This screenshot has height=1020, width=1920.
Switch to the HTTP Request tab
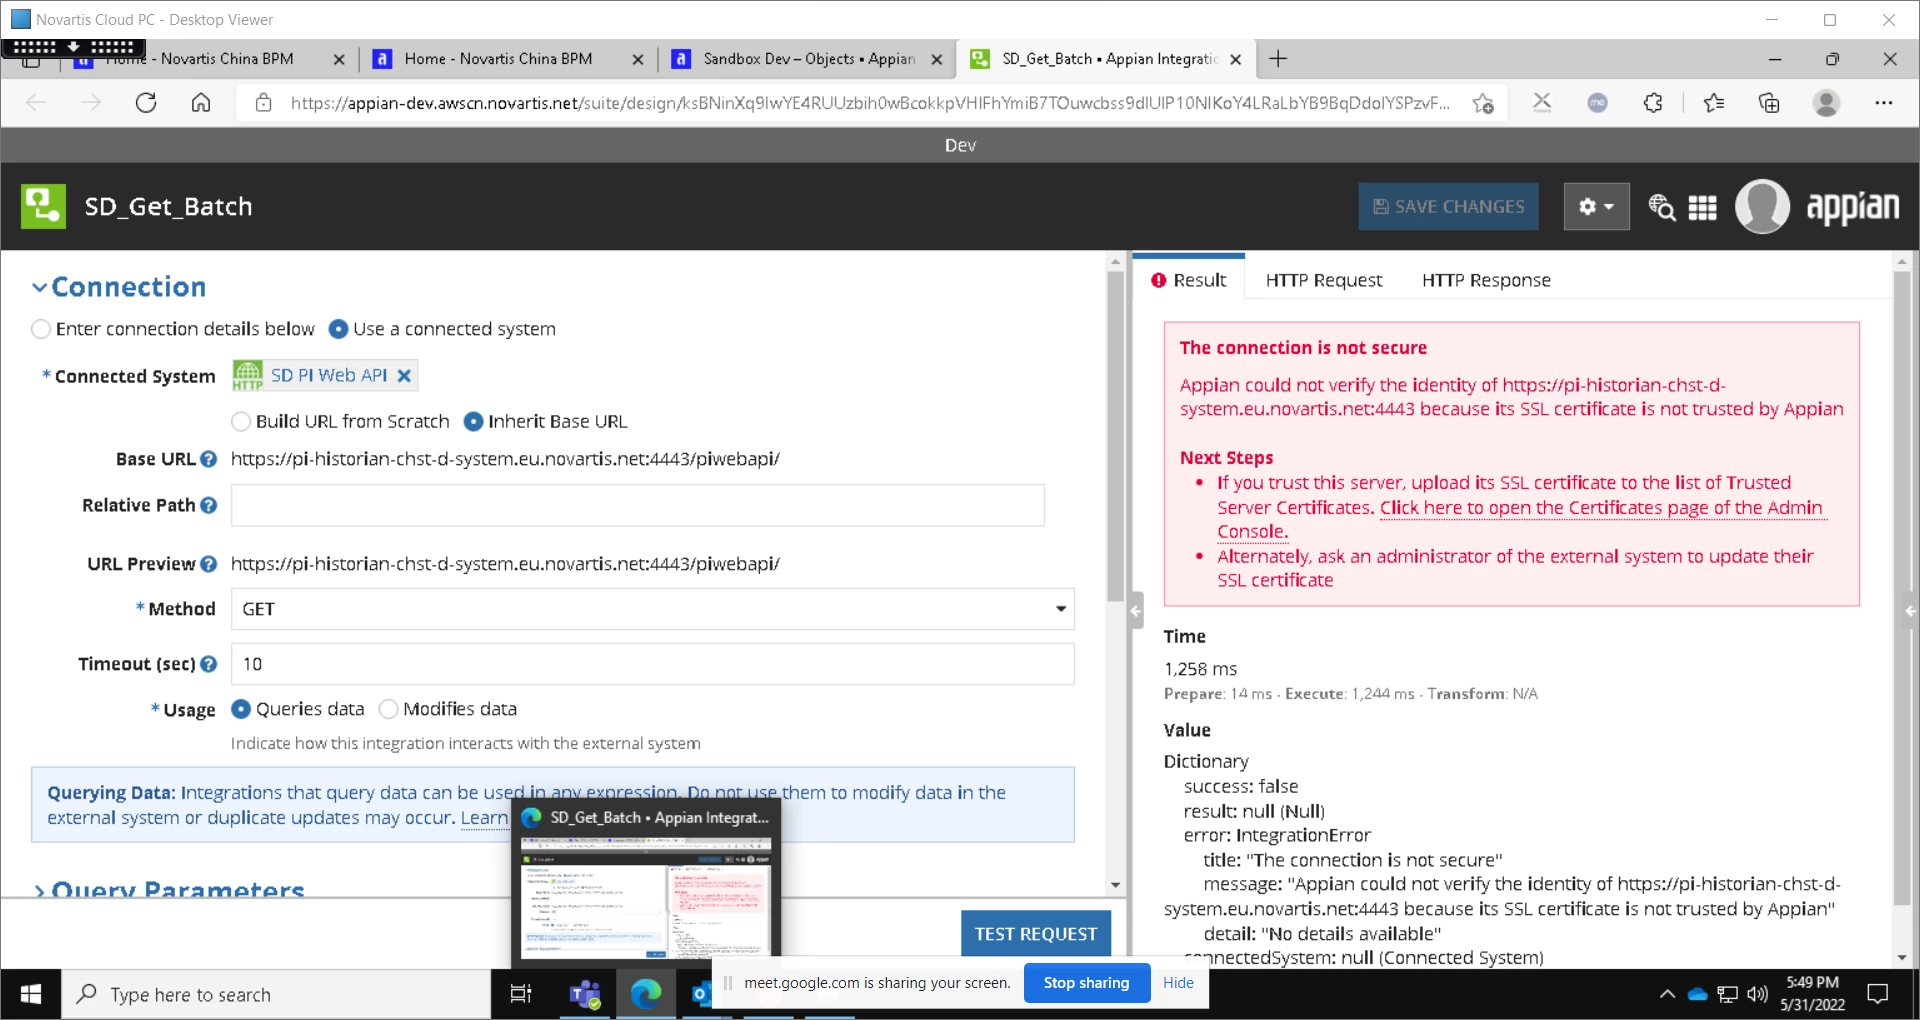coord(1324,280)
